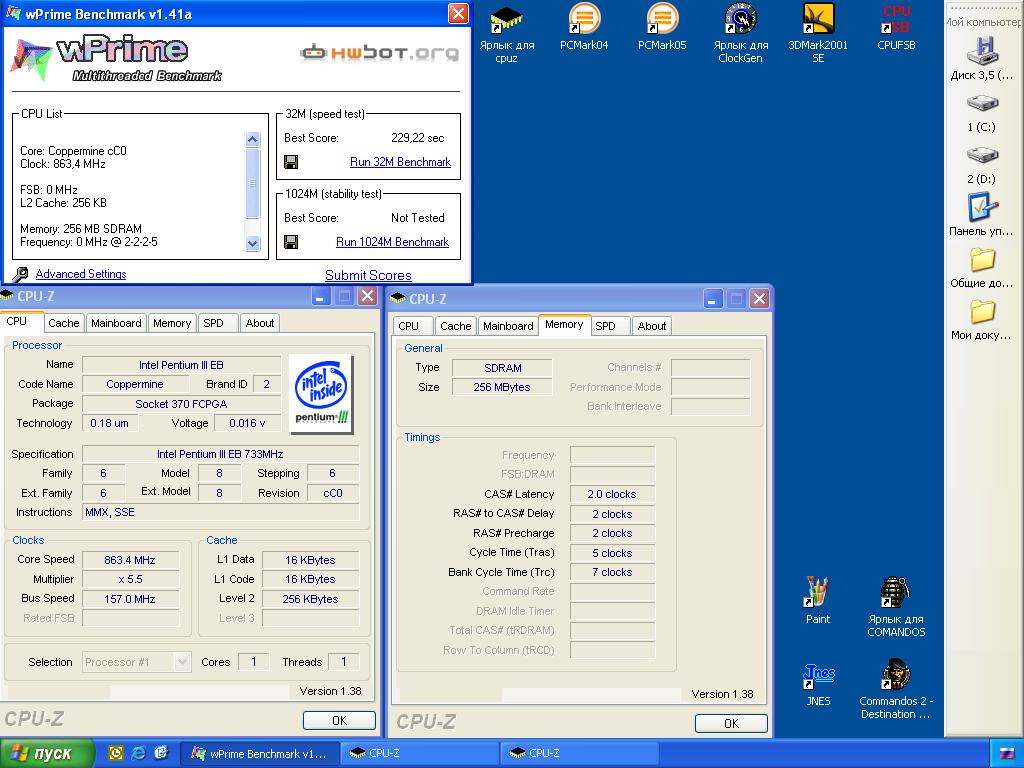Click the CPU List scroll down arrow

[x=252, y=243]
